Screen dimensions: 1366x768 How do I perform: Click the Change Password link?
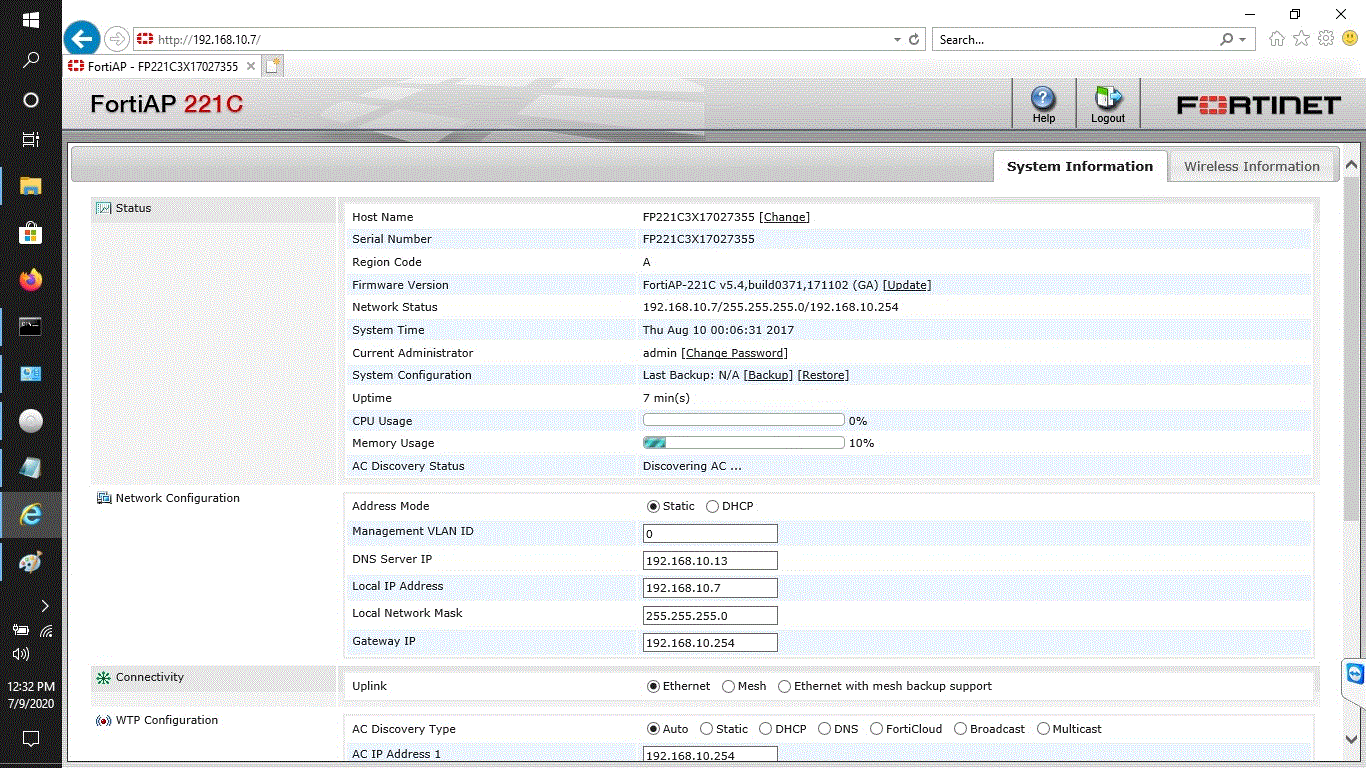pos(734,353)
